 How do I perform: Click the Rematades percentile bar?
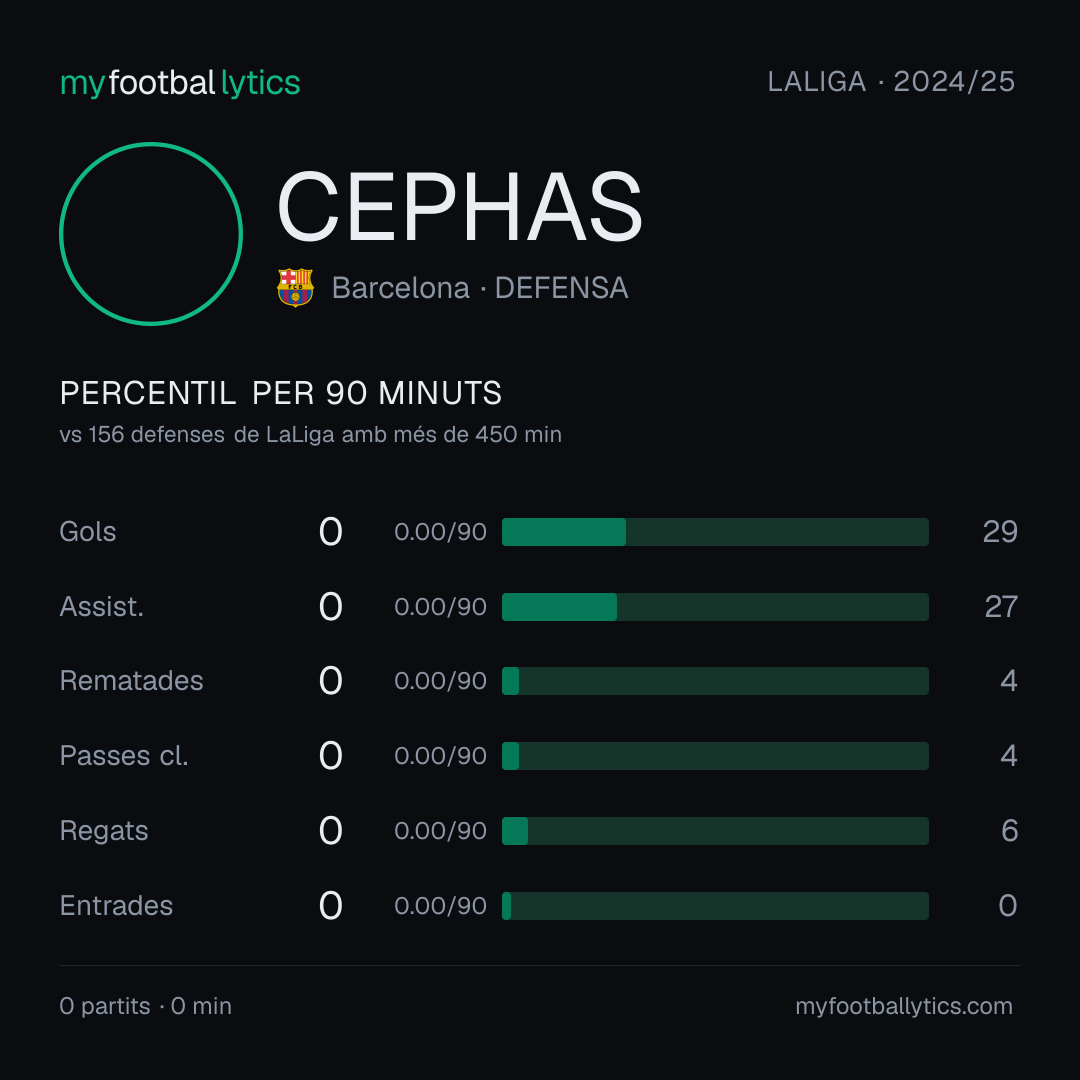[715, 681]
